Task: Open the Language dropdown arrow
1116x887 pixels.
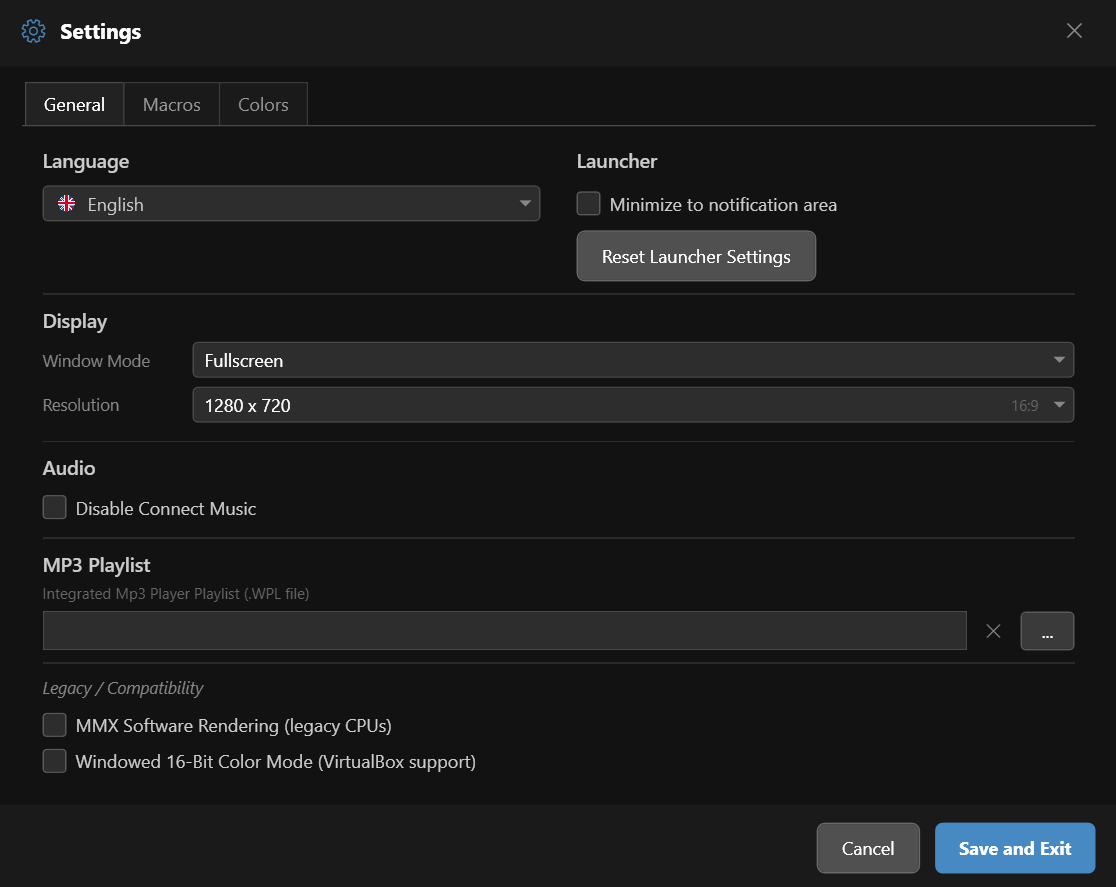Action: click(525, 204)
